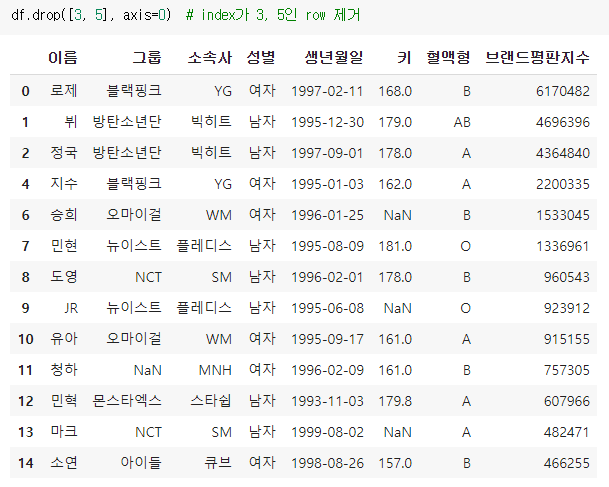
Task: Click the birthdate 1997-02-11
Action: point(327,91)
